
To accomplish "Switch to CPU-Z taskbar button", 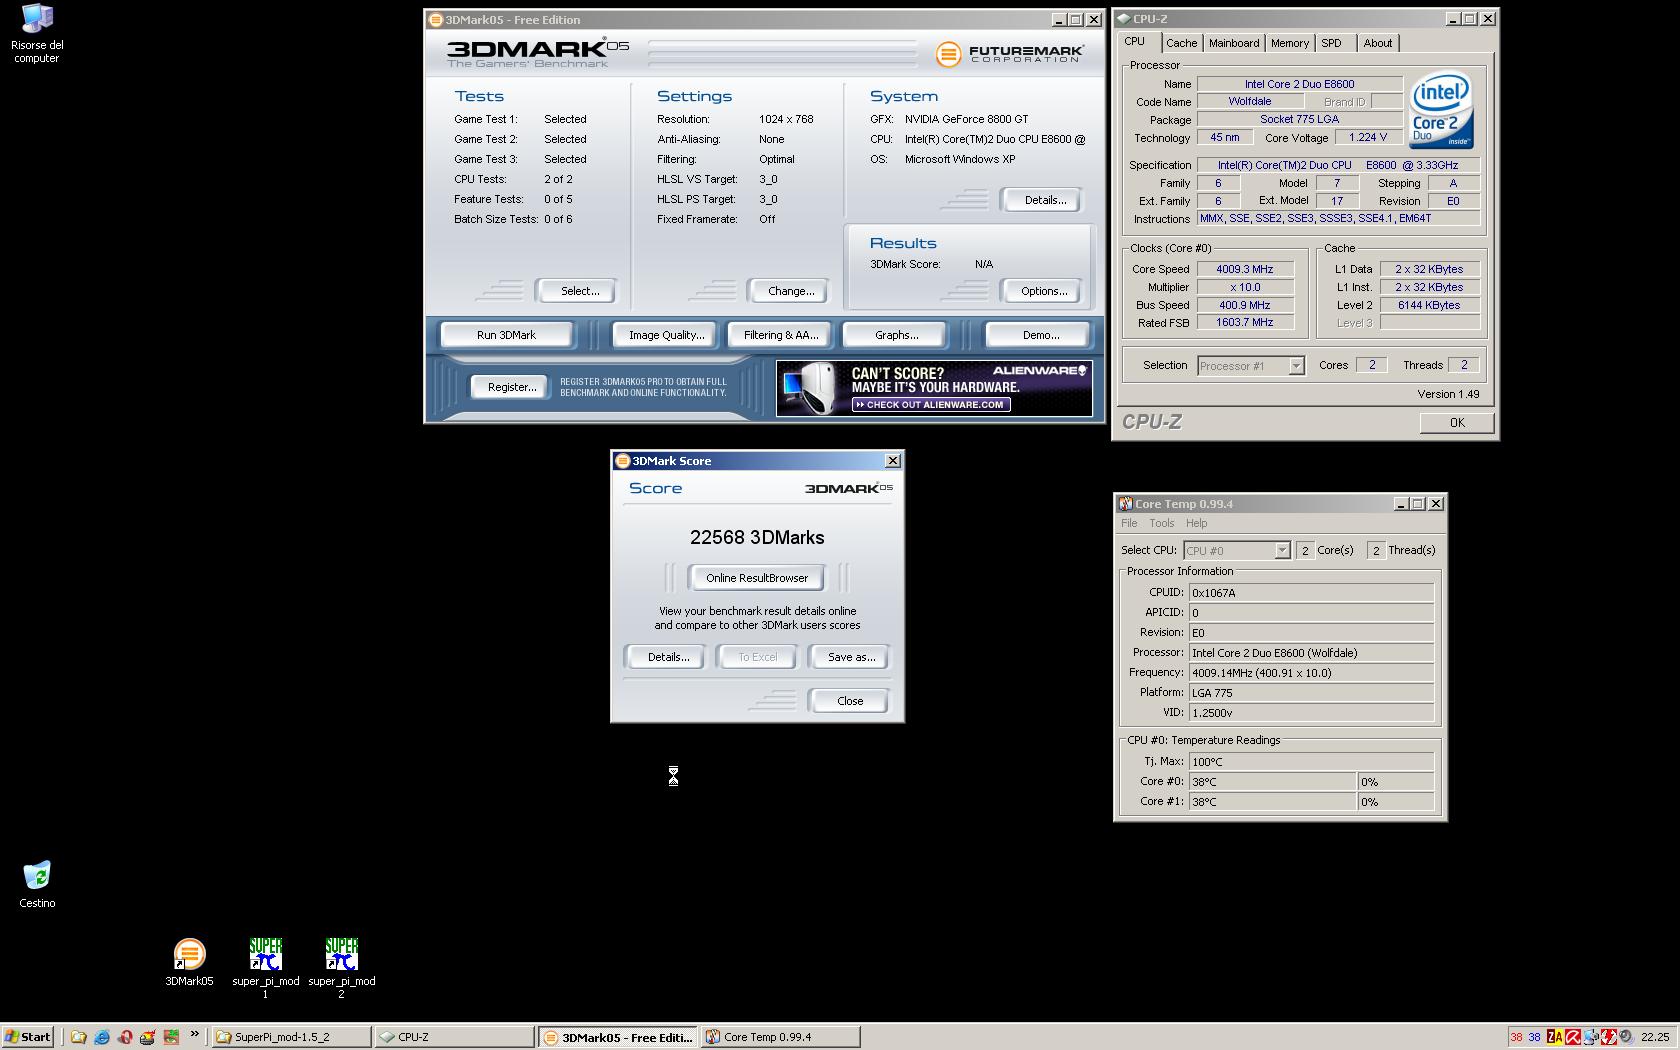I will [x=454, y=1037].
